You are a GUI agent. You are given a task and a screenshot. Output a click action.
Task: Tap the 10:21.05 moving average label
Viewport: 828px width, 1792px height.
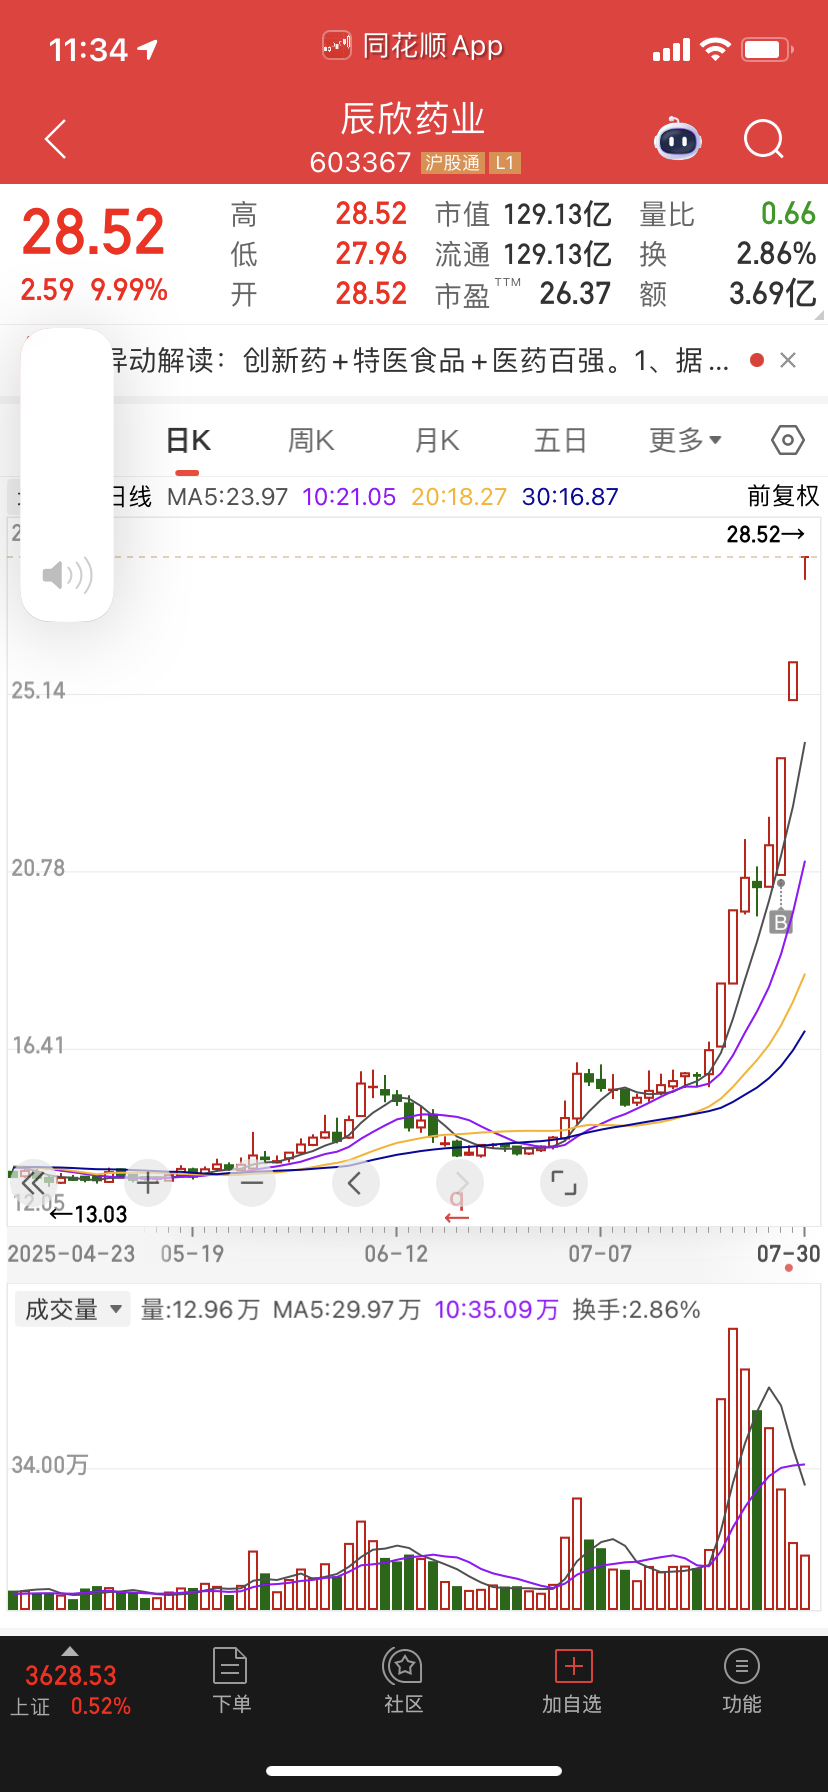click(349, 497)
